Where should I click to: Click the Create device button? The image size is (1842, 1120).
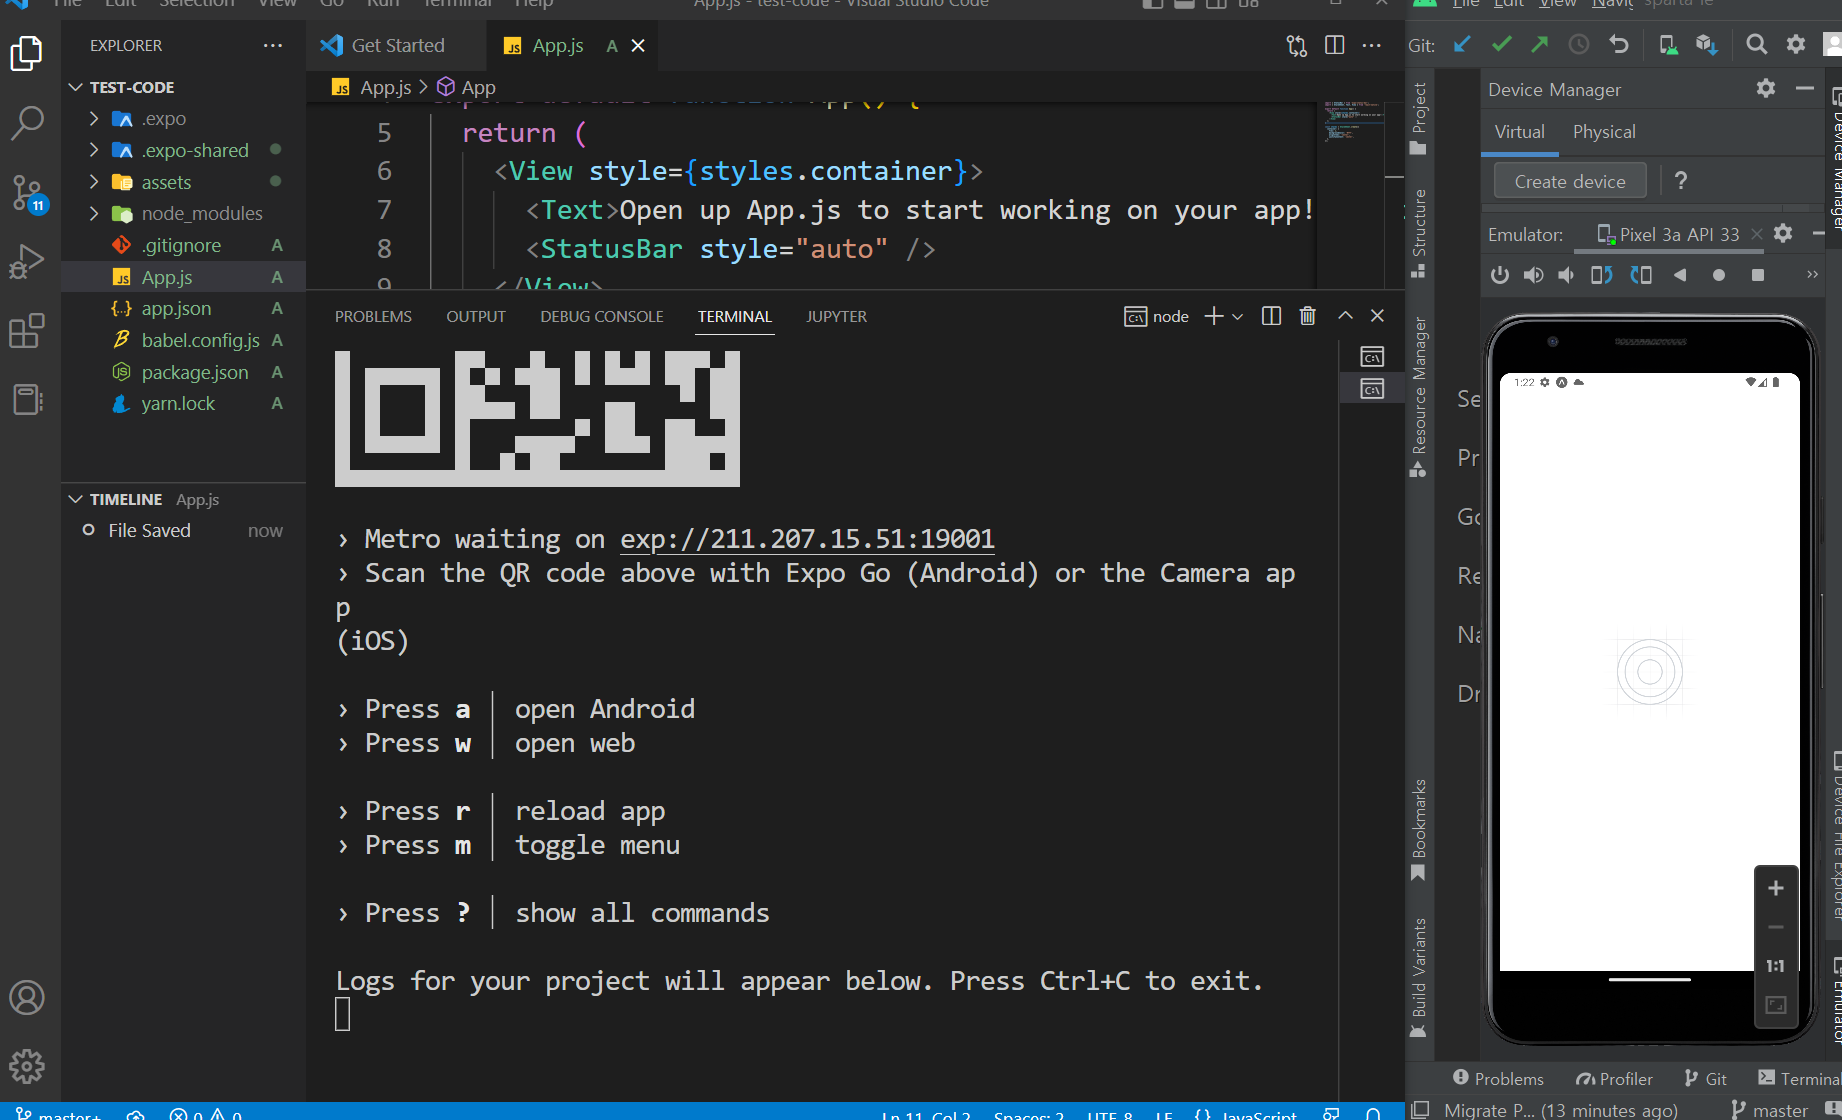click(1570, 181)
